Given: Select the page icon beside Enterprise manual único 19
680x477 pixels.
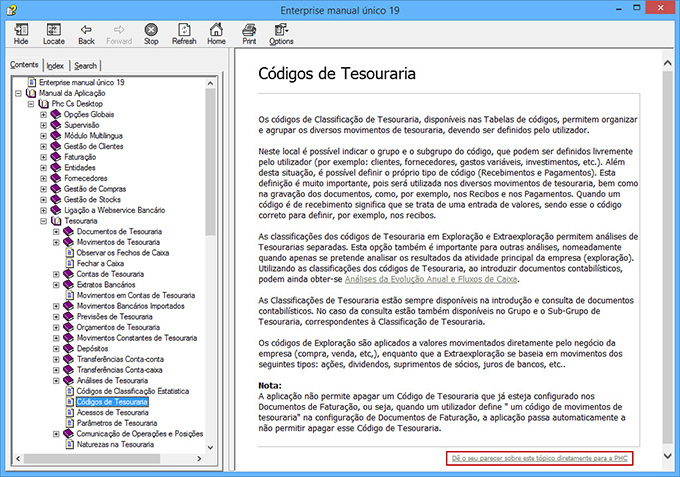Looking at the screenshot, I should point(32,82).
